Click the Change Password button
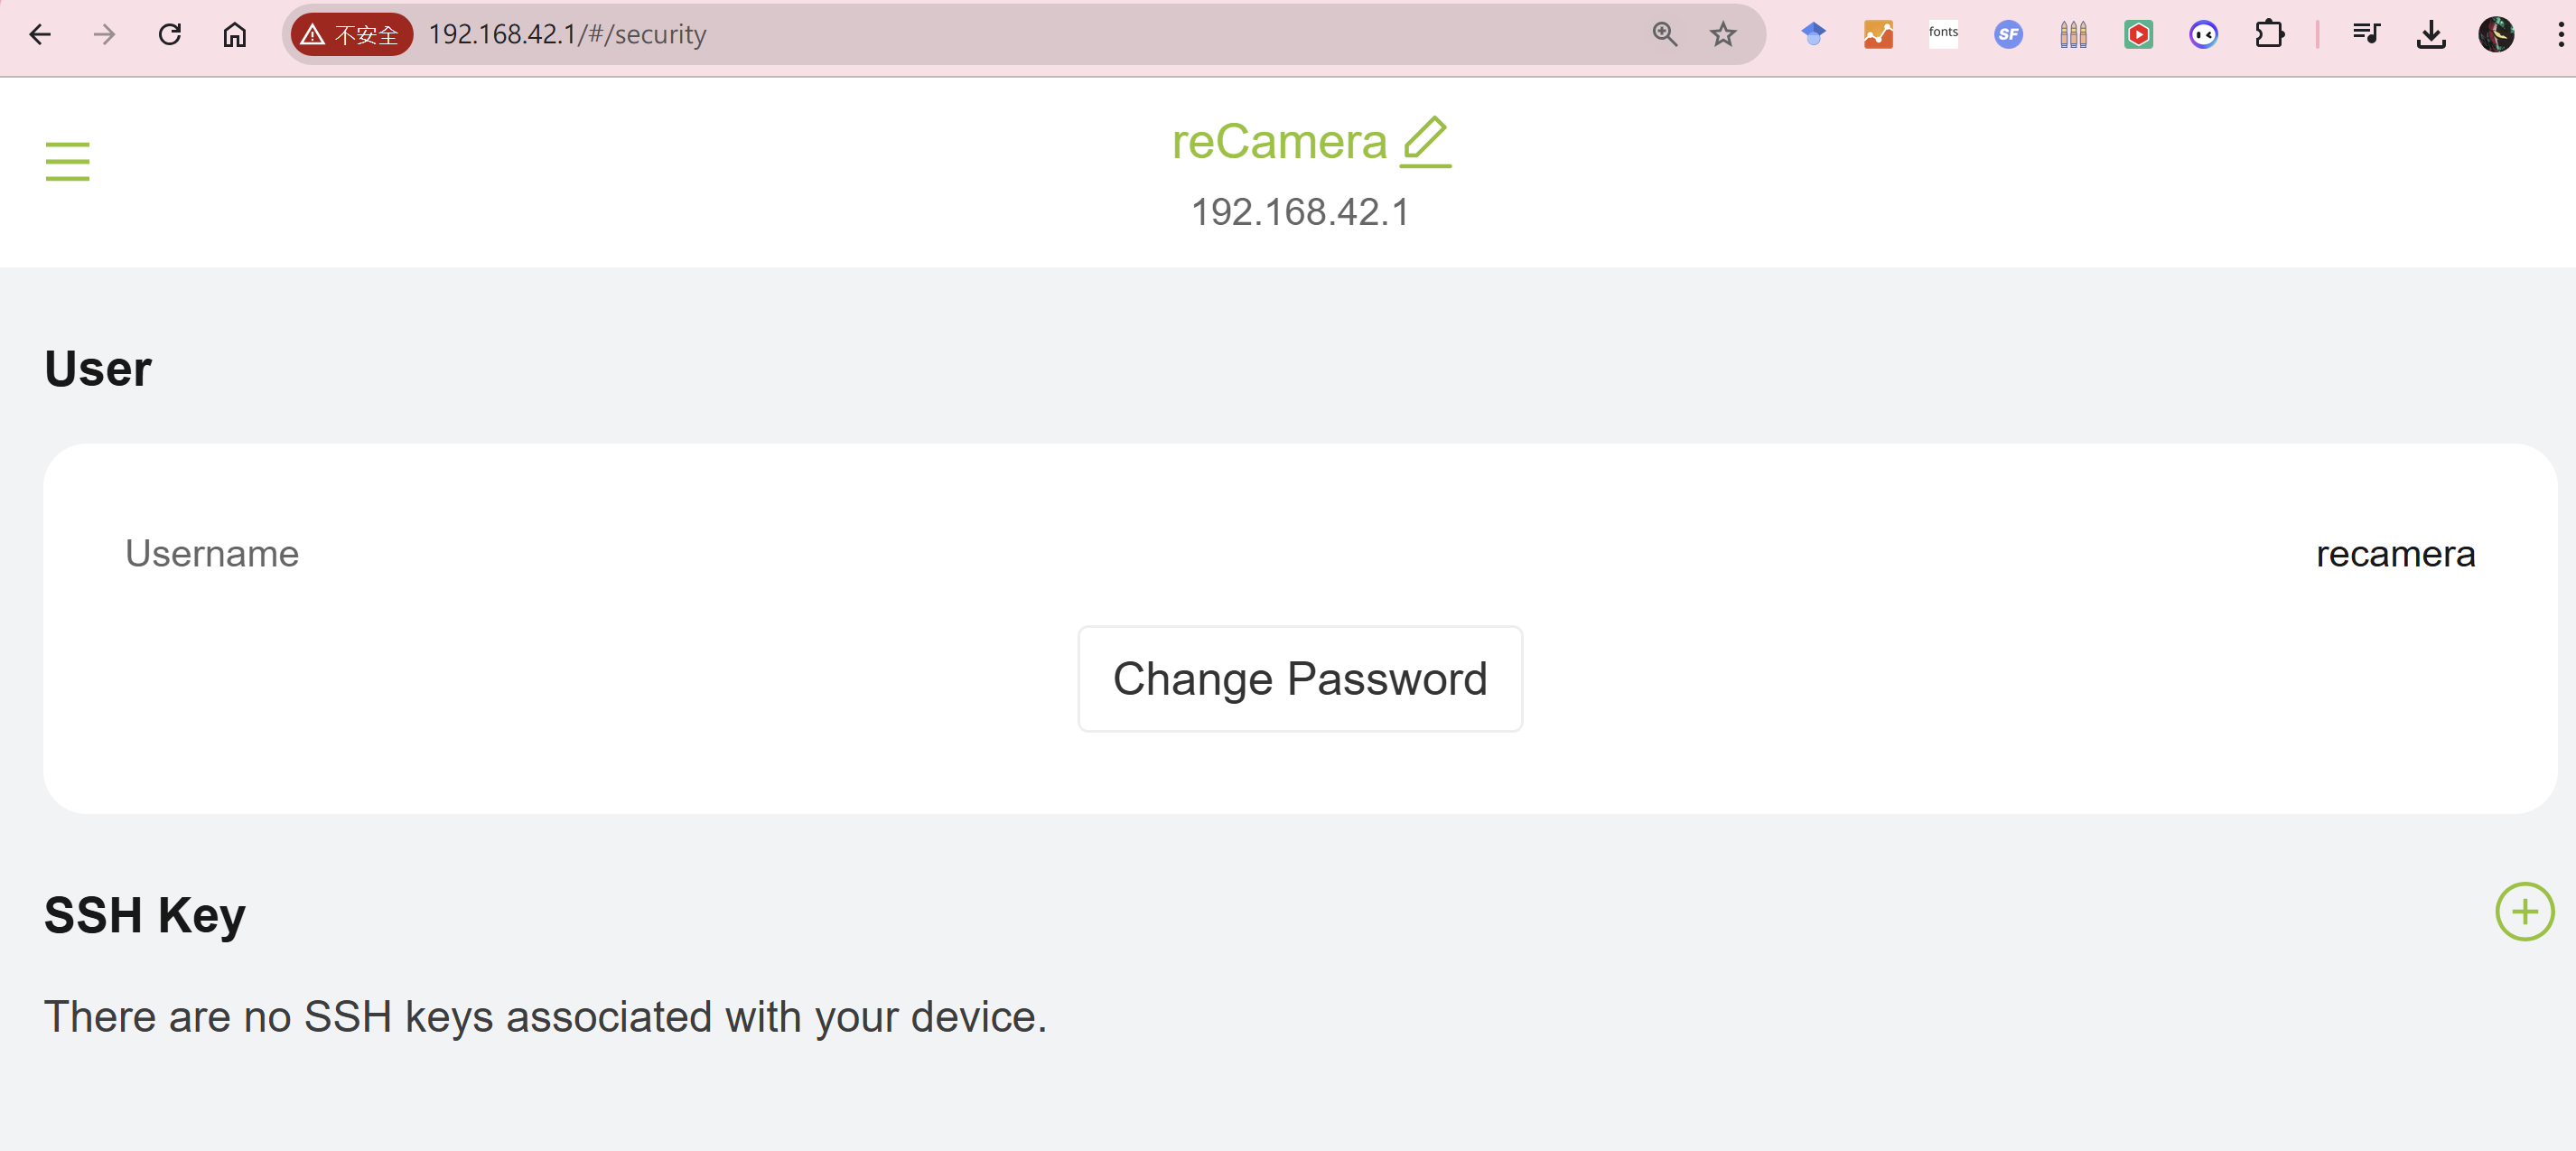2576x1151 pixels. [1299, 678]
